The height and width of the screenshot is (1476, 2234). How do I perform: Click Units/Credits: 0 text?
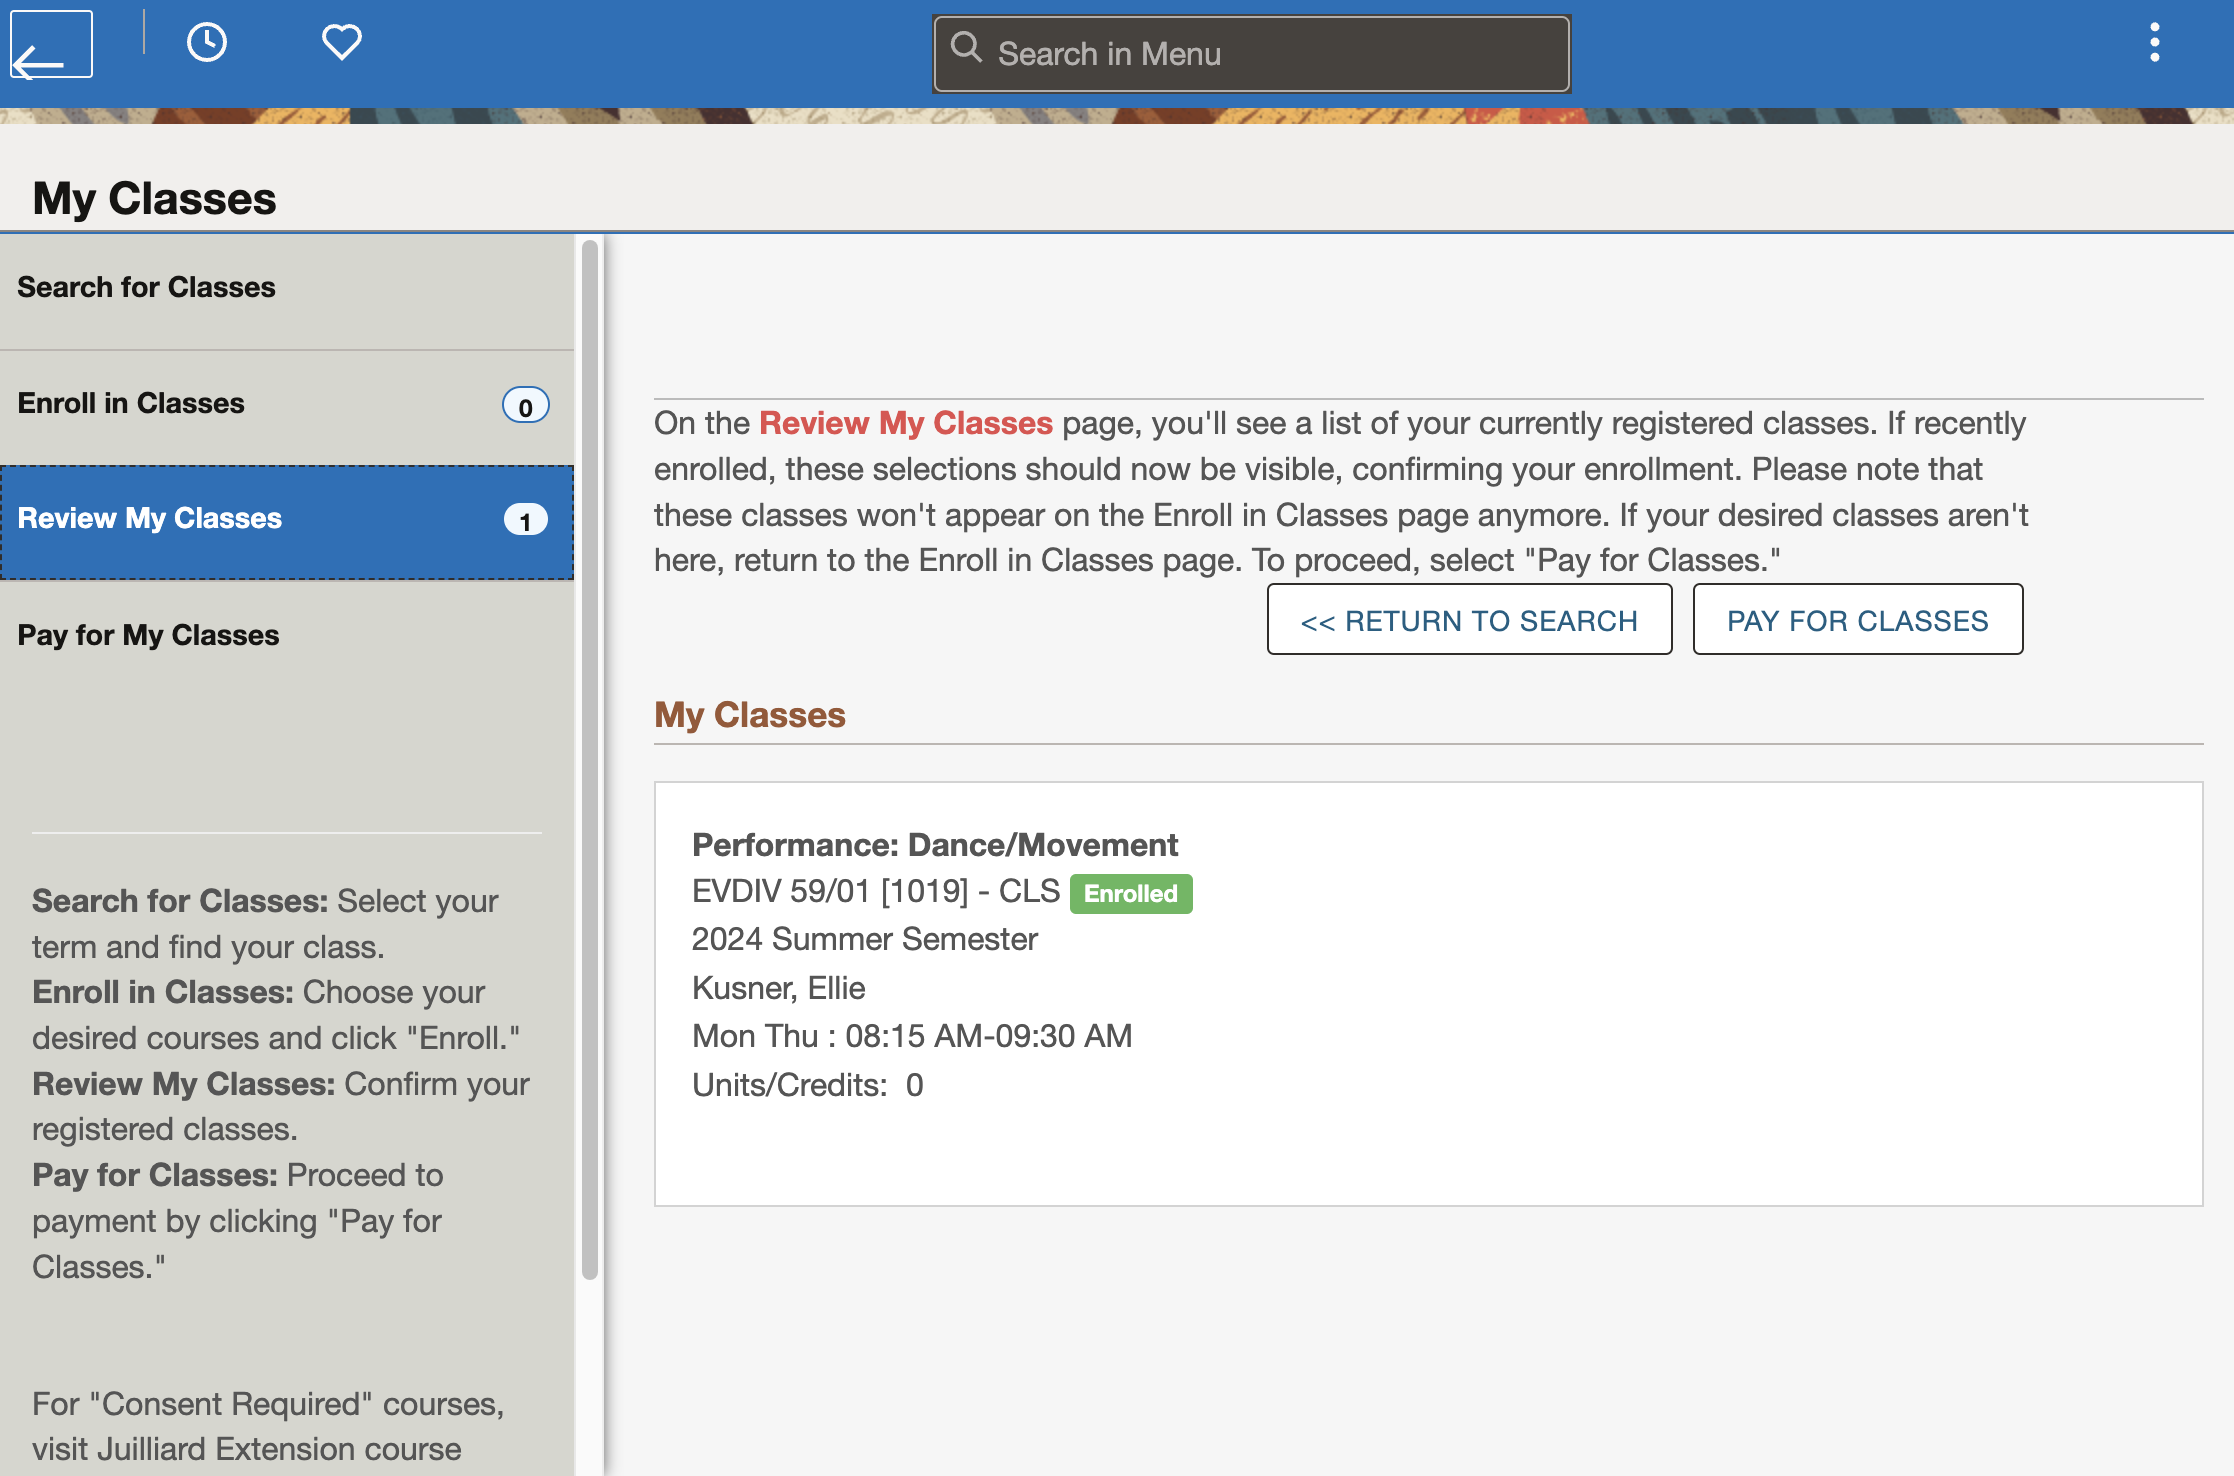click(x=808, y=1085)
